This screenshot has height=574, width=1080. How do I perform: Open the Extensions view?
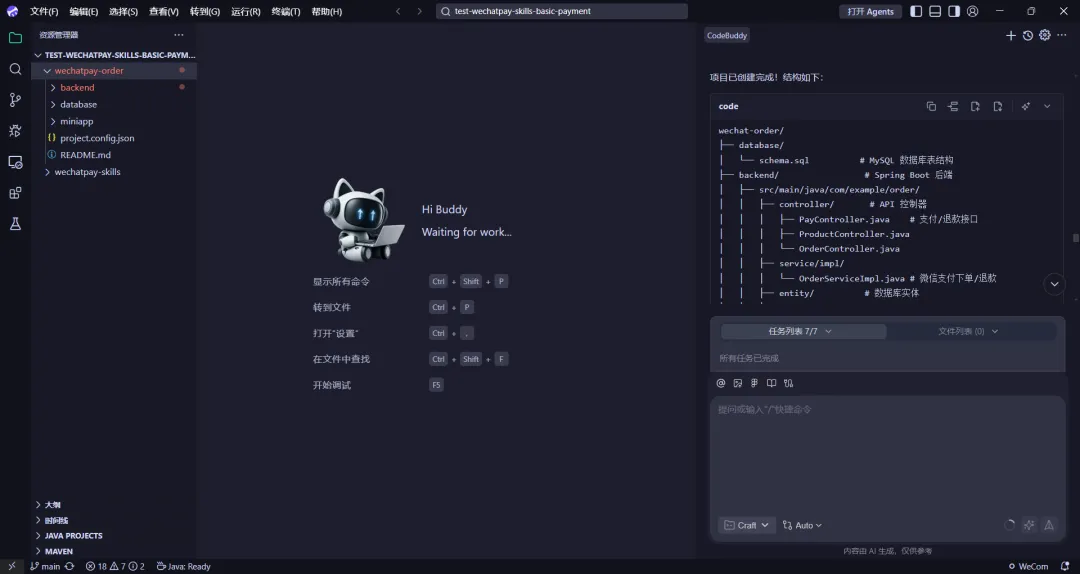[15, 193]
